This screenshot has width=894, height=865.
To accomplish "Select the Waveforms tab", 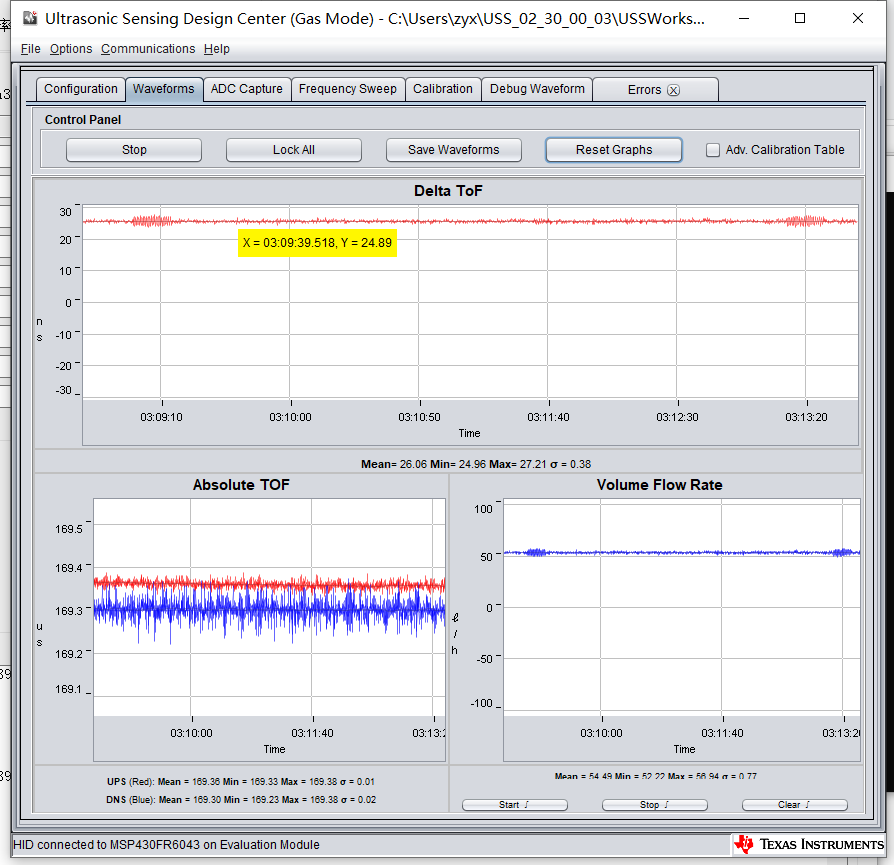I will coord(164,89).
